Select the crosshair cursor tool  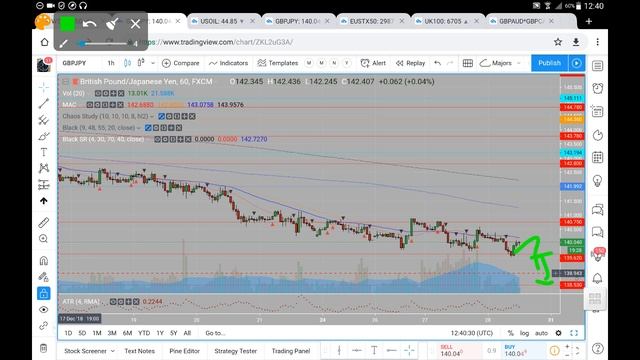pos(44,87)
